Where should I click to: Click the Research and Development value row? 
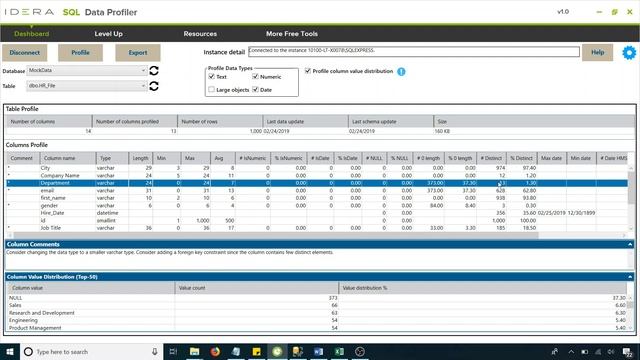tap(317, 313)
